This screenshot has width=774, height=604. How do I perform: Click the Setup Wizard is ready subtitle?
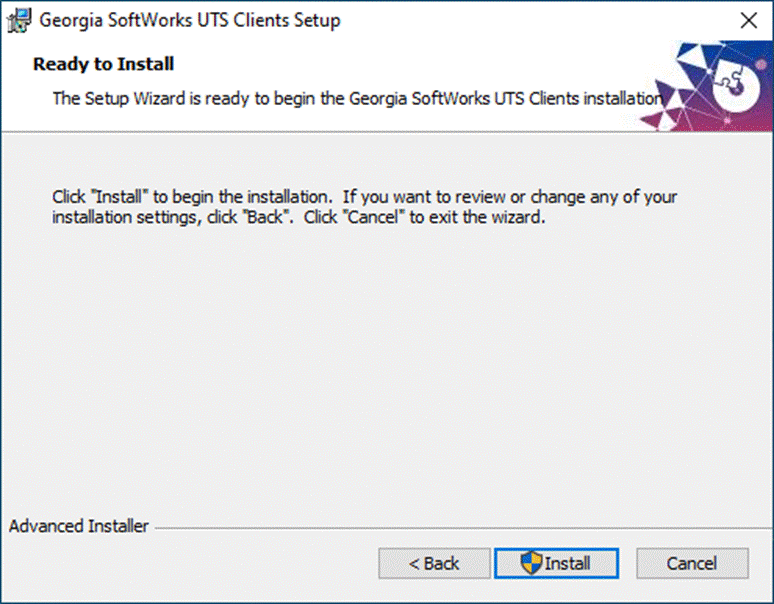[358, 99]
